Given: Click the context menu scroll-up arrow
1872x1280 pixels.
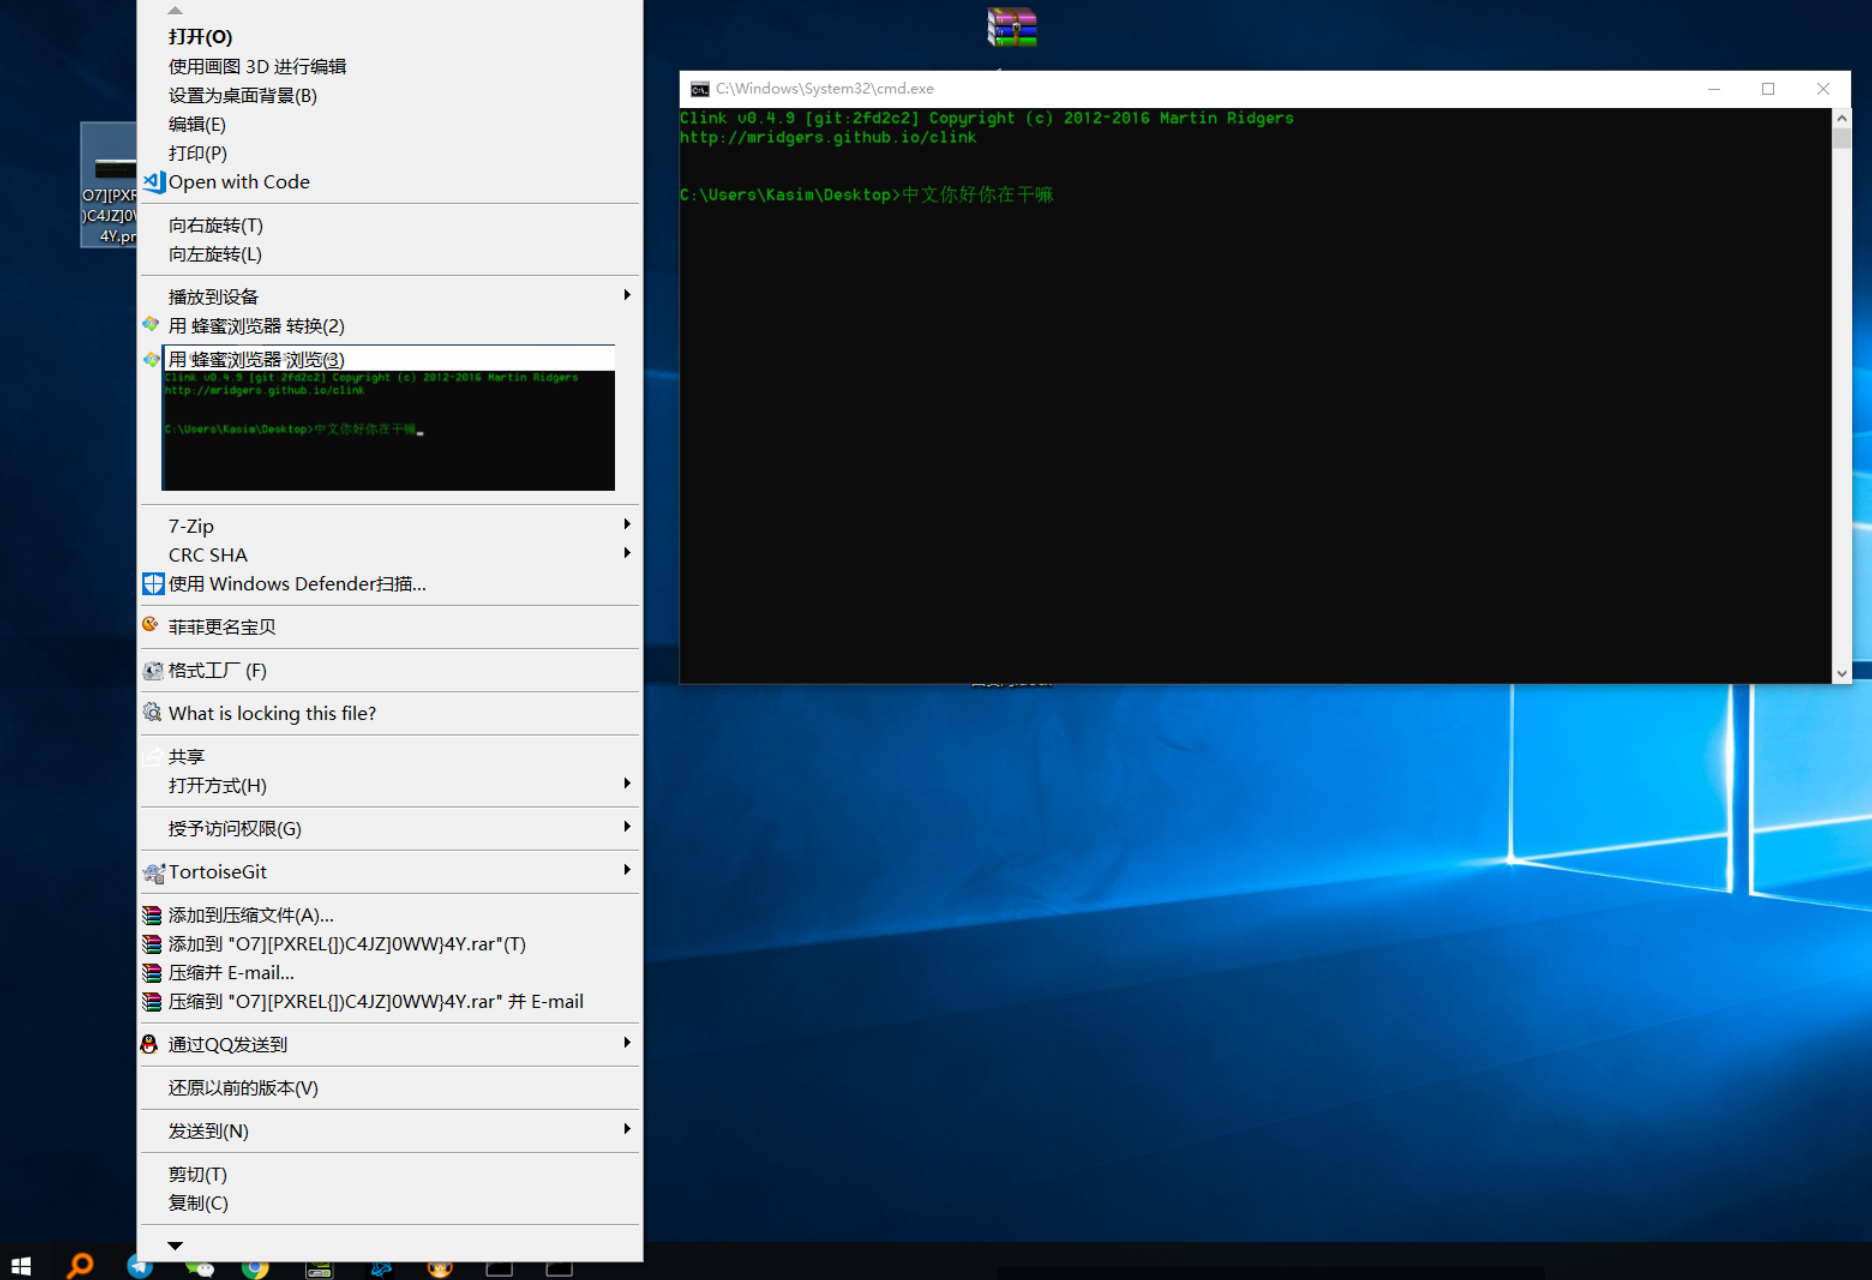Looking at the screenshot, I should click(175, 10).
